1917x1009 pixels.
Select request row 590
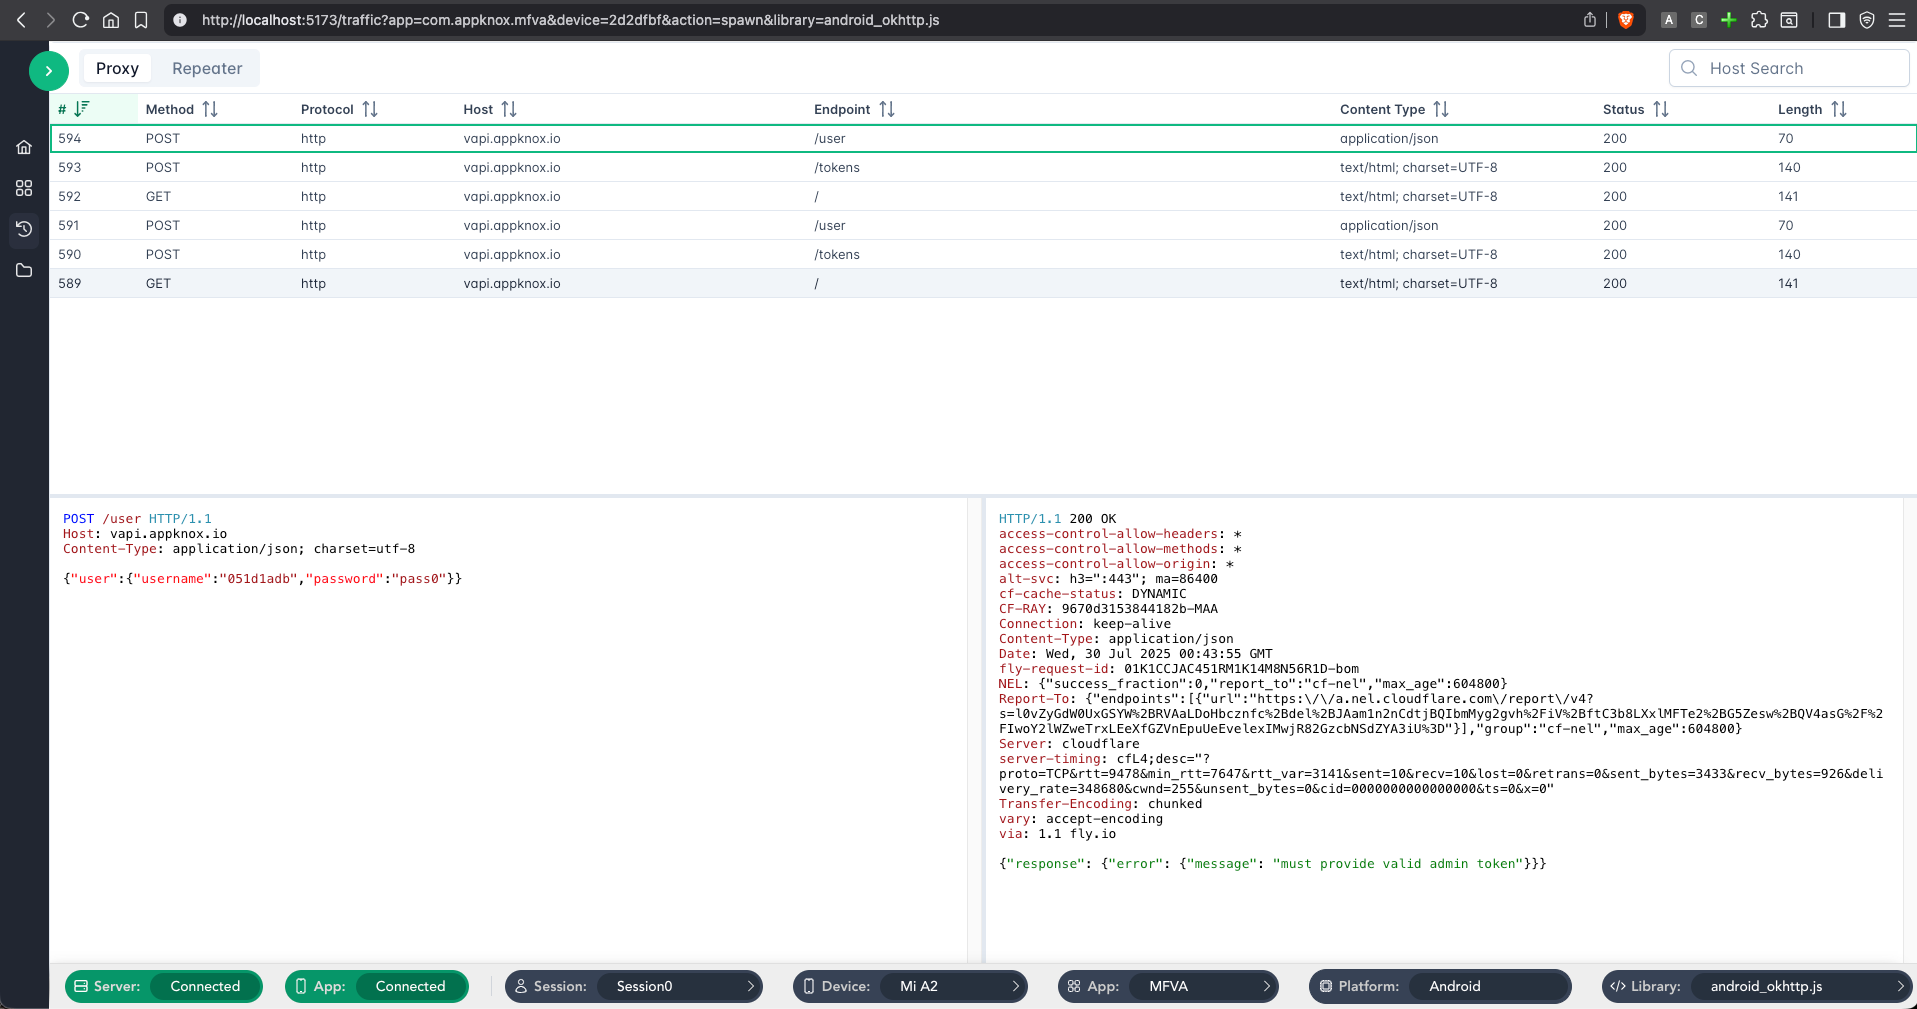coord(983,254)
